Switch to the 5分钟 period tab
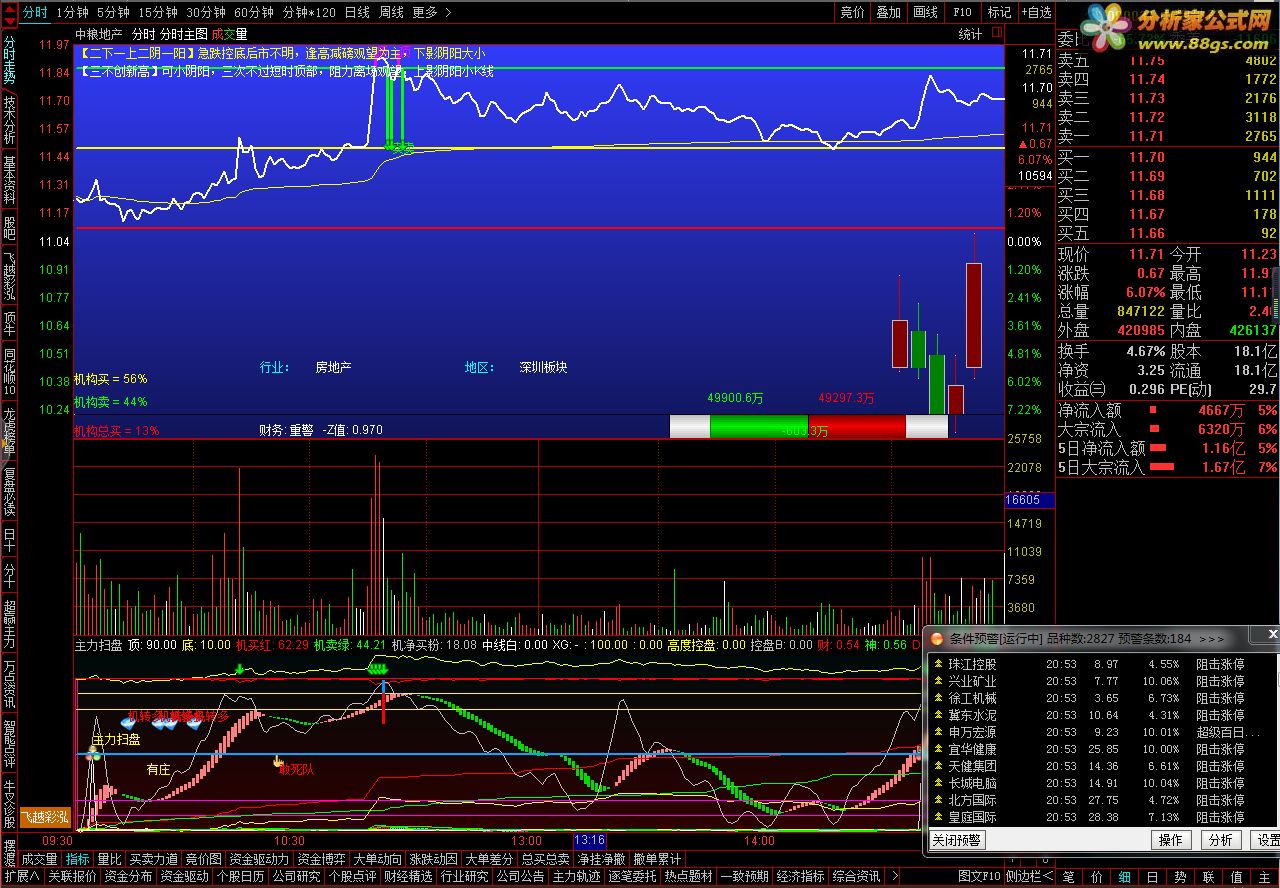1280x888 pixels. click(x=113, y=12)
